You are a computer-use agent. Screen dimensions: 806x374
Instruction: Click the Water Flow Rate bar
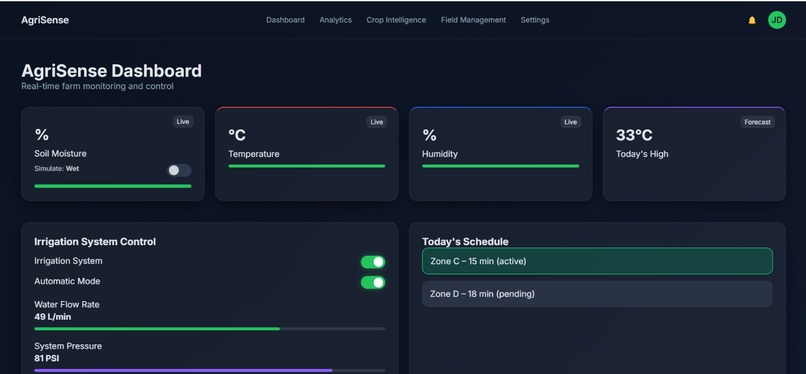[210, 329]
